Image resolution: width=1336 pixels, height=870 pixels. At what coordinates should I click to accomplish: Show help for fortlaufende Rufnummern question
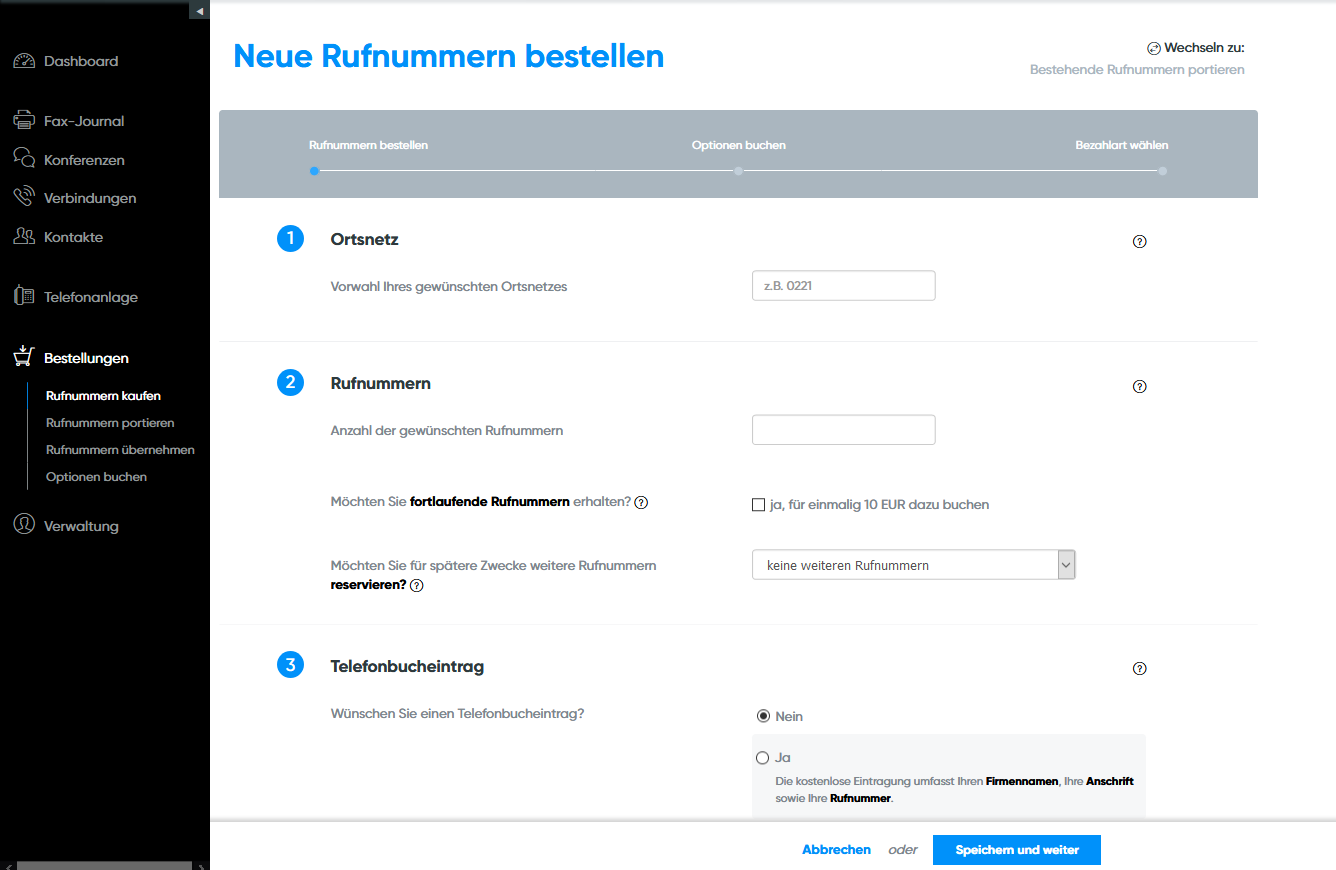[x=642, y=503]
